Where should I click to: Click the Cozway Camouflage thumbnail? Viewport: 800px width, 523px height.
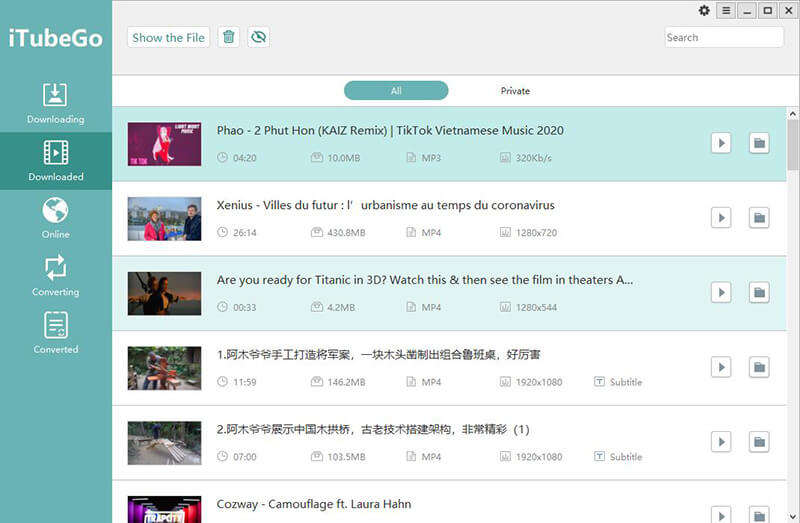point(164,510)
